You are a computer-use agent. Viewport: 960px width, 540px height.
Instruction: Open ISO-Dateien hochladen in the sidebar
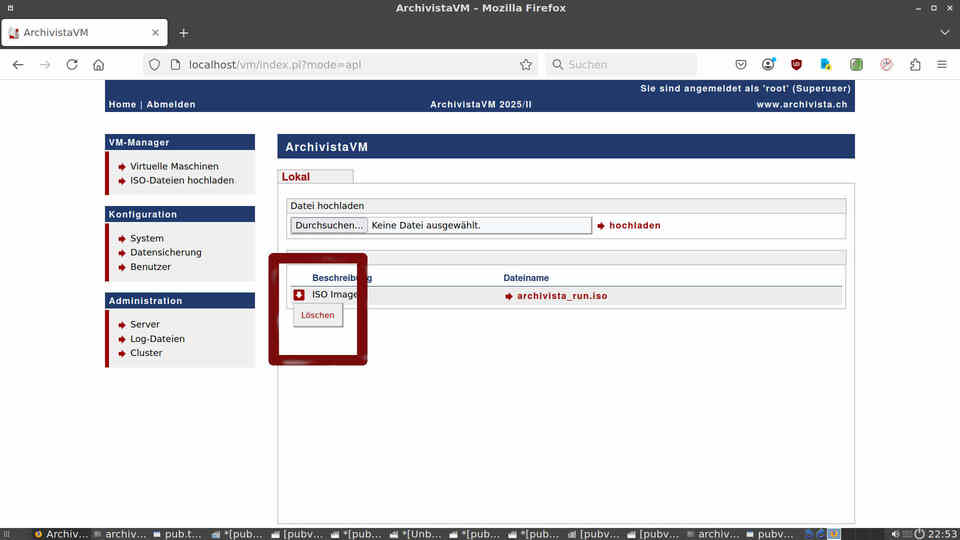(182, 180)
